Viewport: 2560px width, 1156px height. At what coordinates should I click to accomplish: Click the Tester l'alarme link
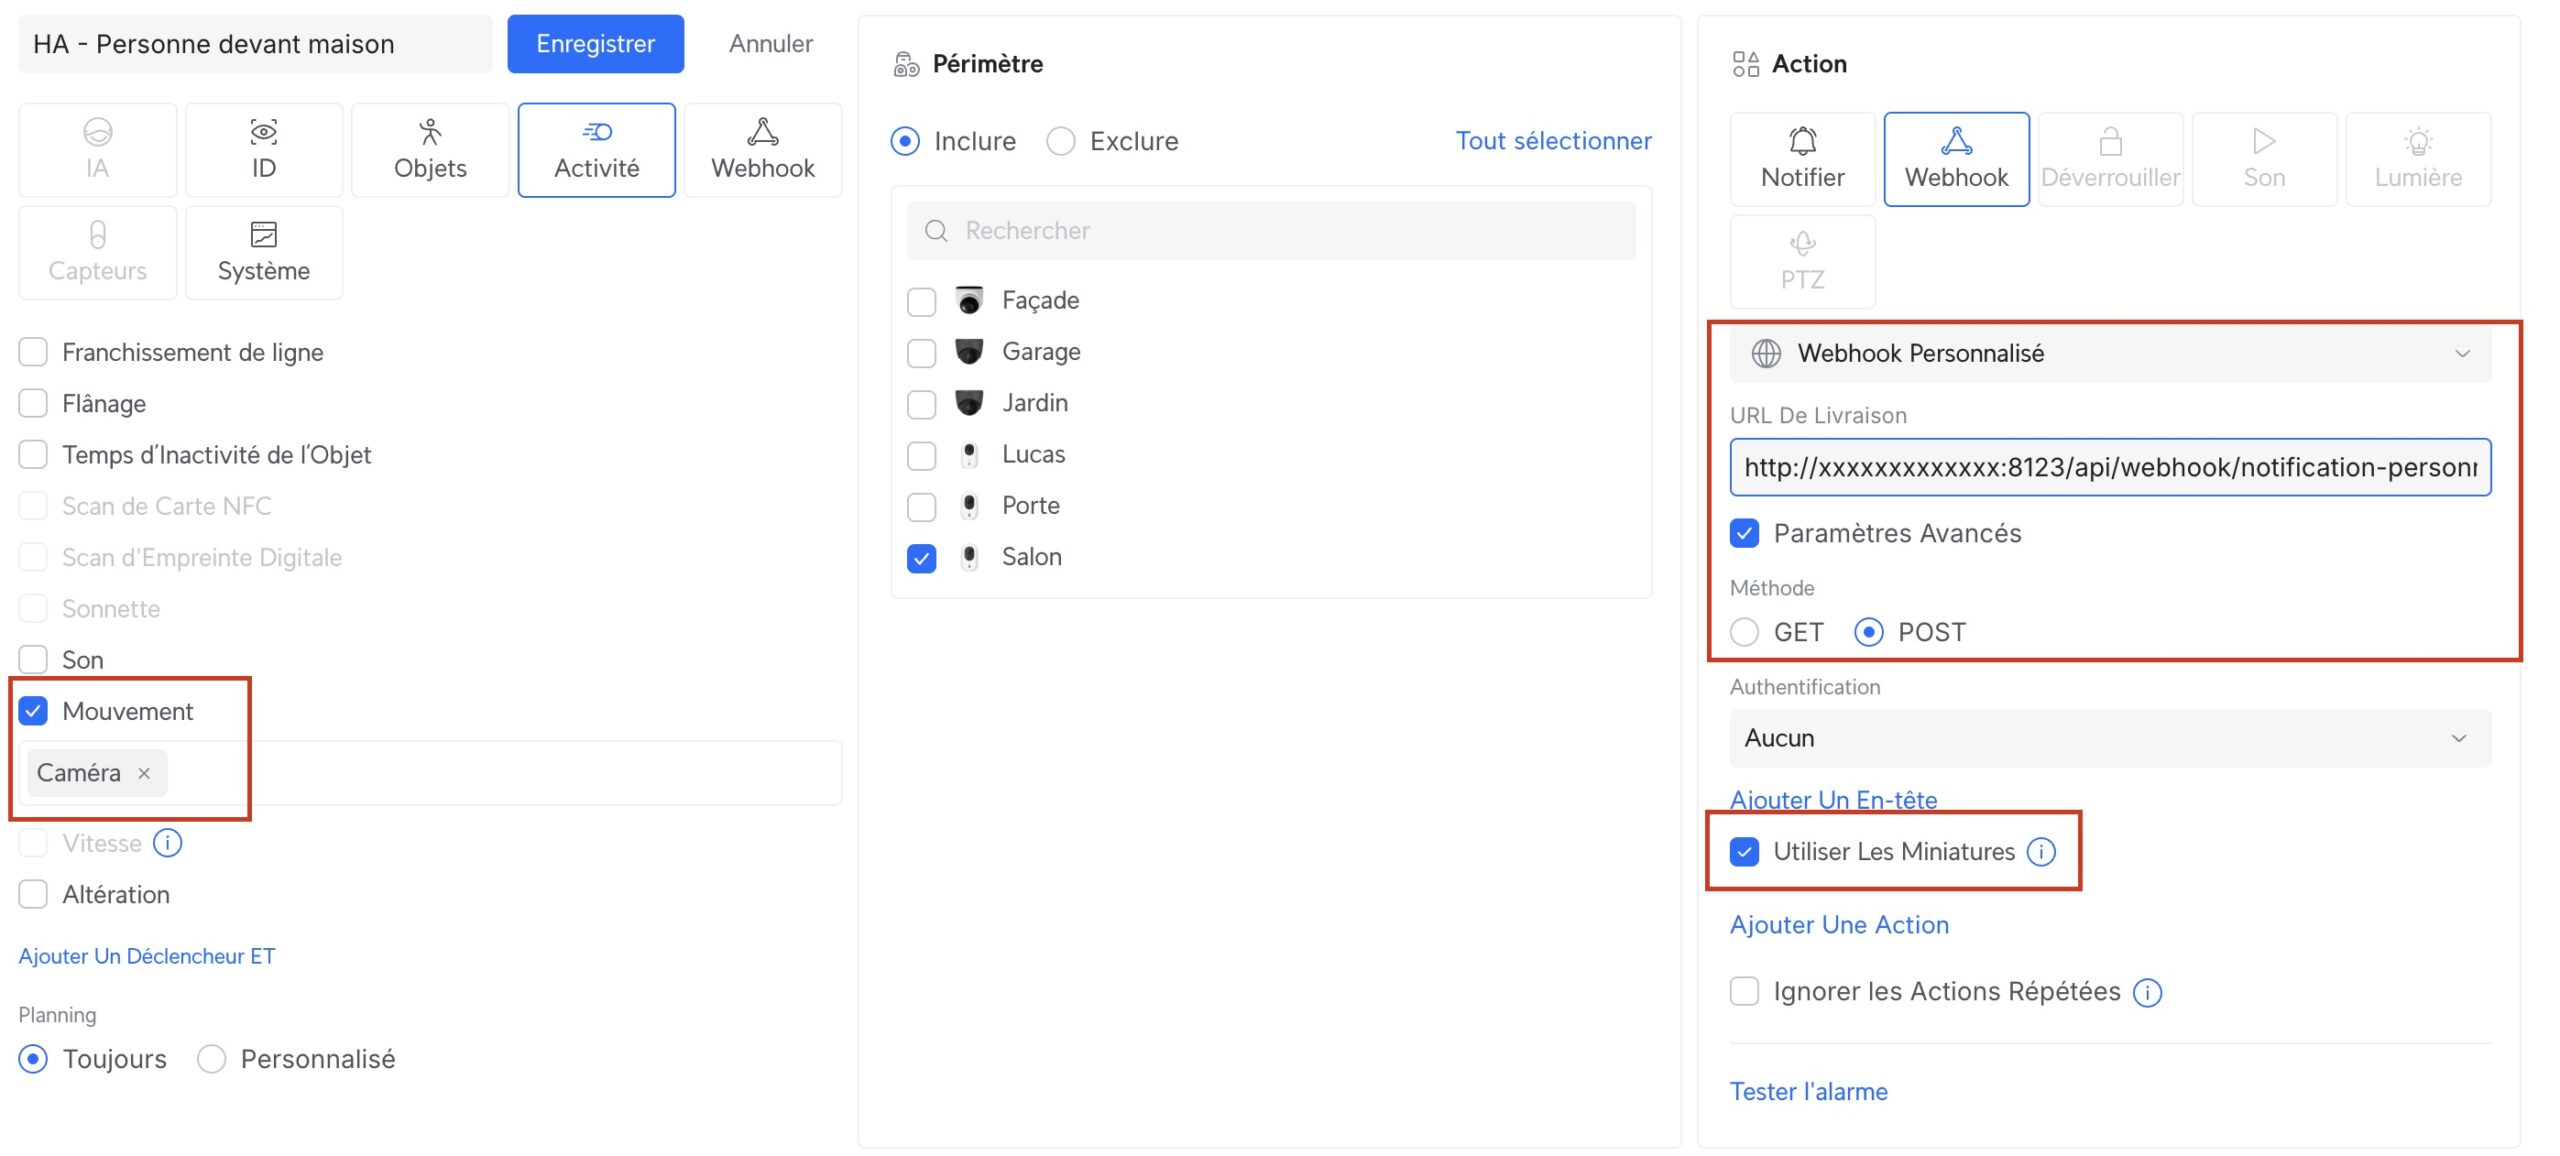(1808, 1091)
